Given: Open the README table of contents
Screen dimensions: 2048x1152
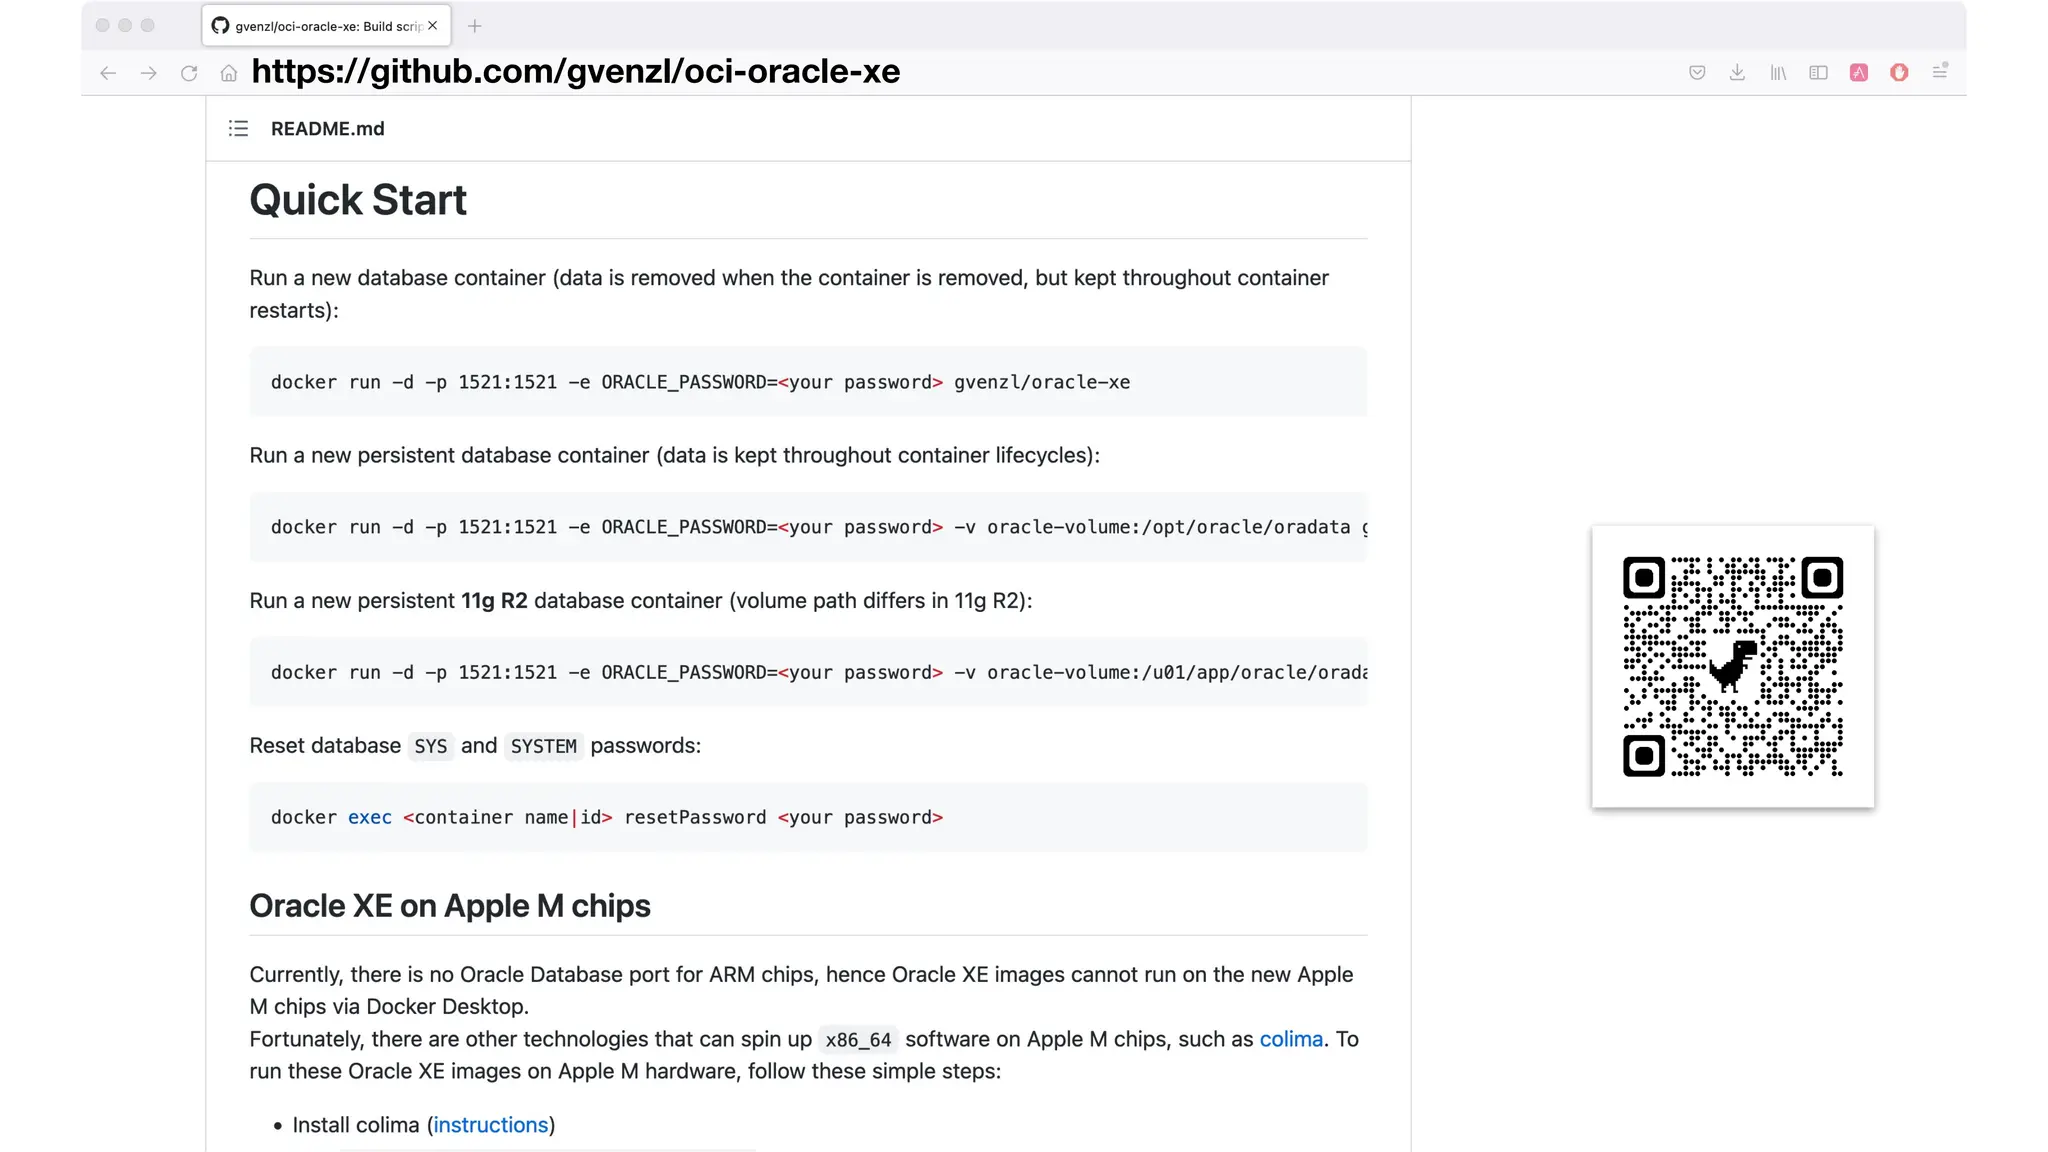Looking at the screenshot, I should point(238,128).
